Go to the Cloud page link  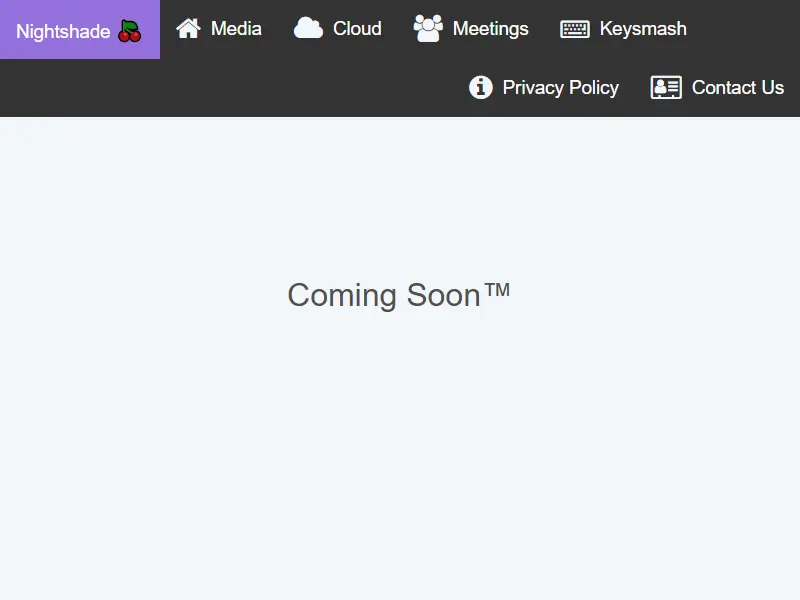pos(337,29)
